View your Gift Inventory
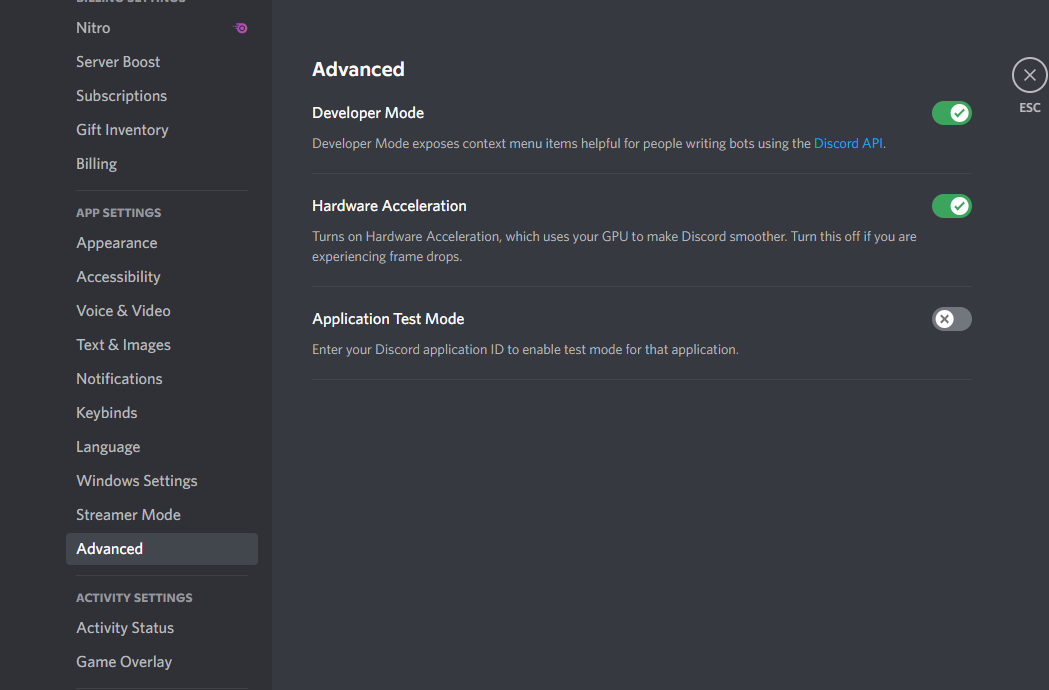This screenshot has height=690, width=1049. 122,129
